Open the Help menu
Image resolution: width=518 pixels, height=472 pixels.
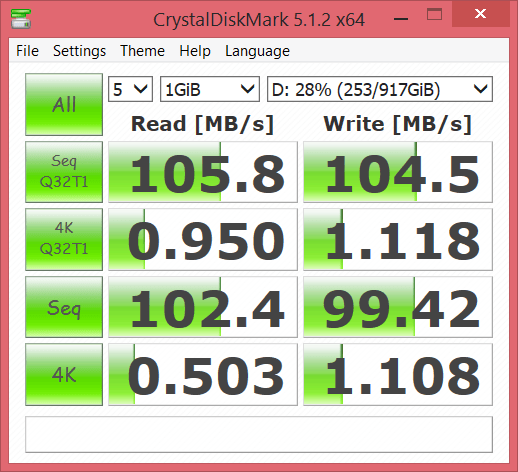[x=195, y=51]
